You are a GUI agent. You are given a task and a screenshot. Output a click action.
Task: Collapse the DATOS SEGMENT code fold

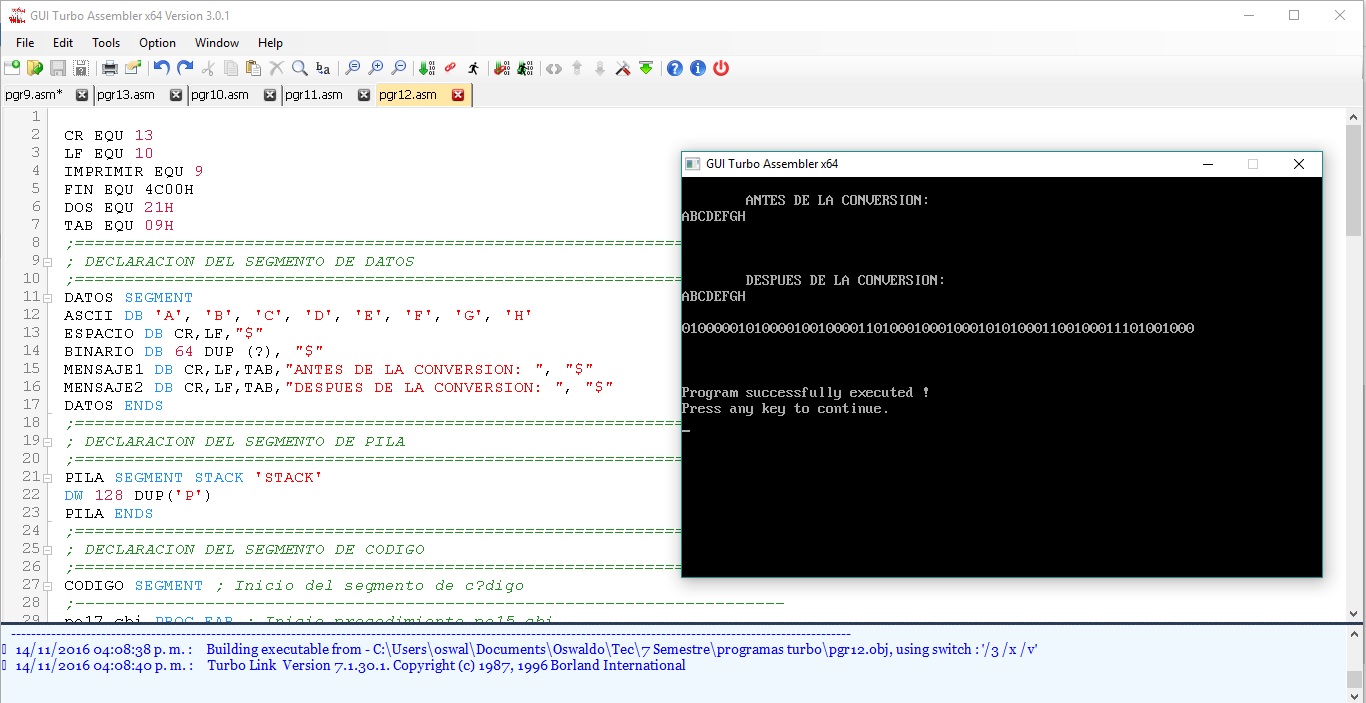(46, 297)
